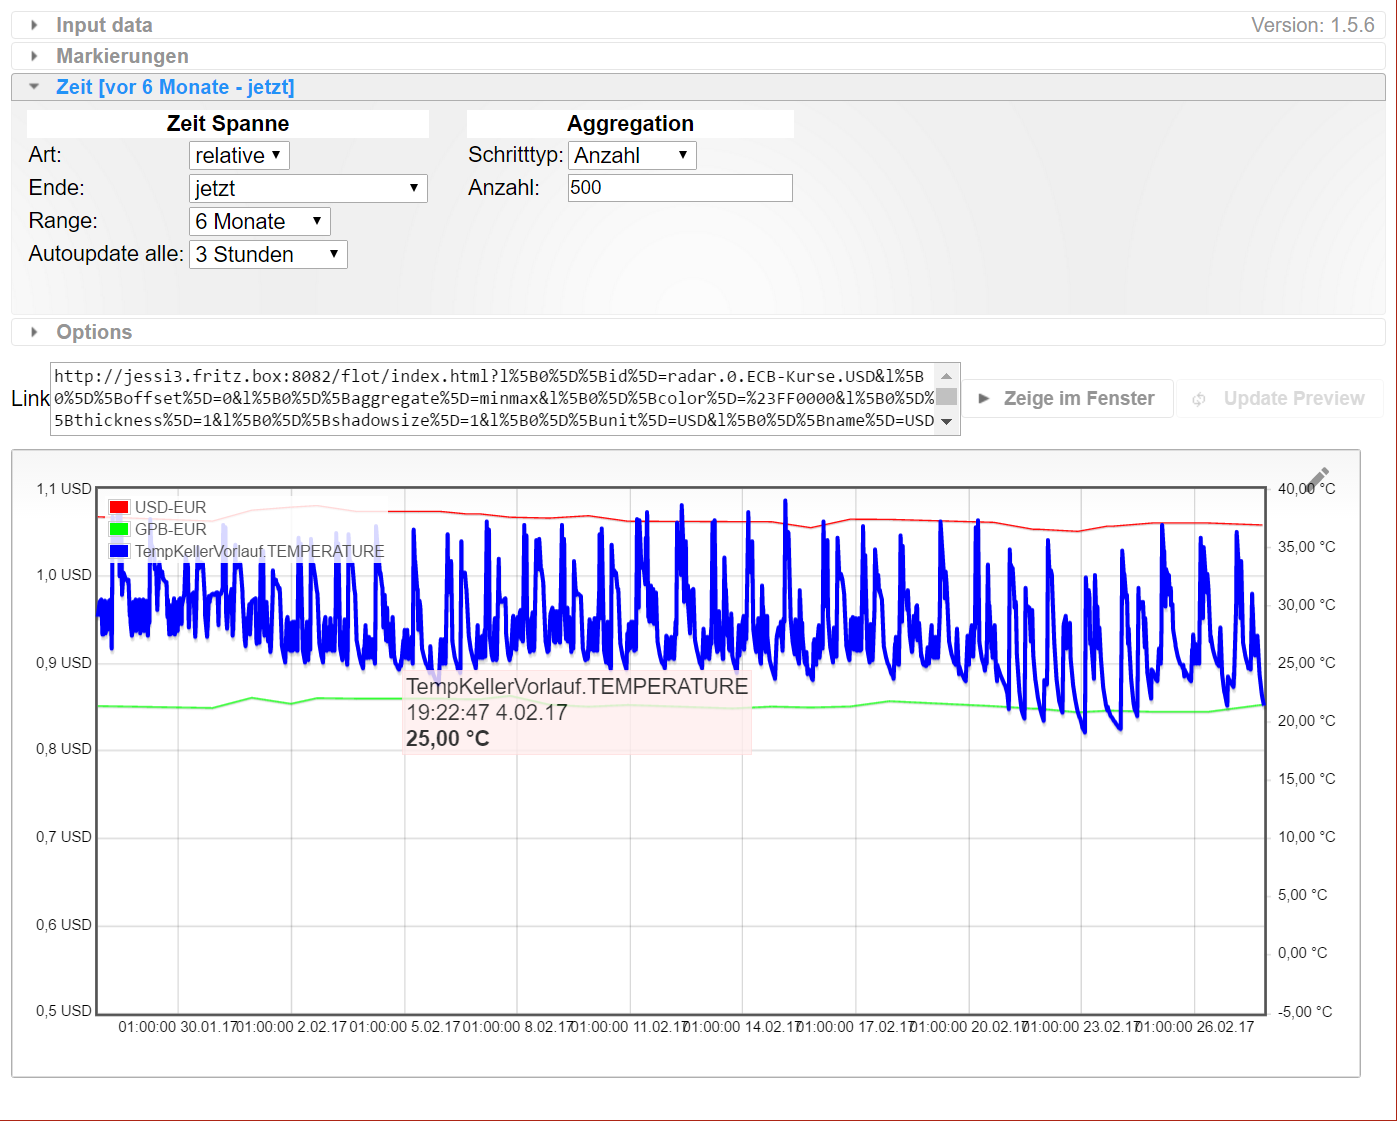This screenshot has height=1121, width=1397.
Task: Click the play arrow icon beside Zeige im Fenster
Action: [984, 398]
